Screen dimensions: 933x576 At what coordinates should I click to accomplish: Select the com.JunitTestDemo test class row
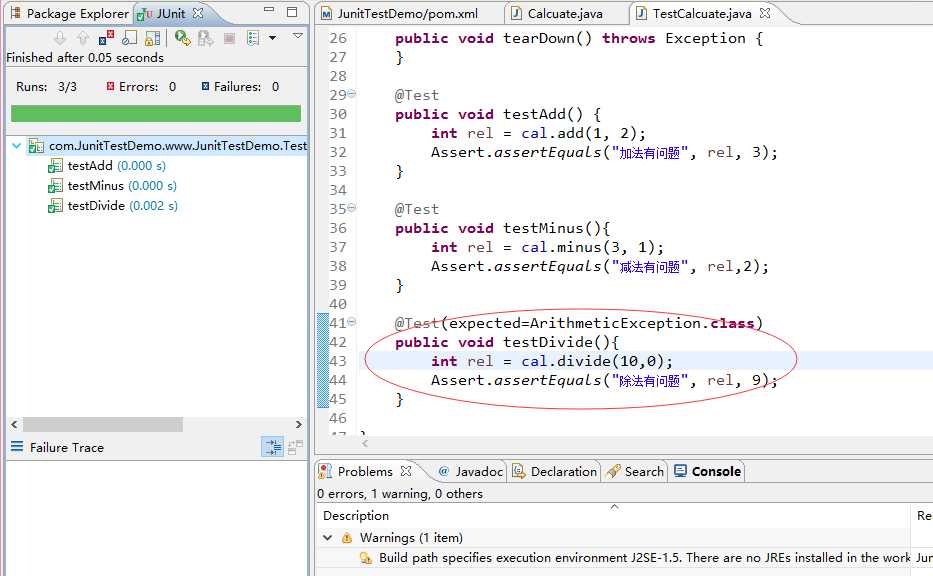(167, 146)
